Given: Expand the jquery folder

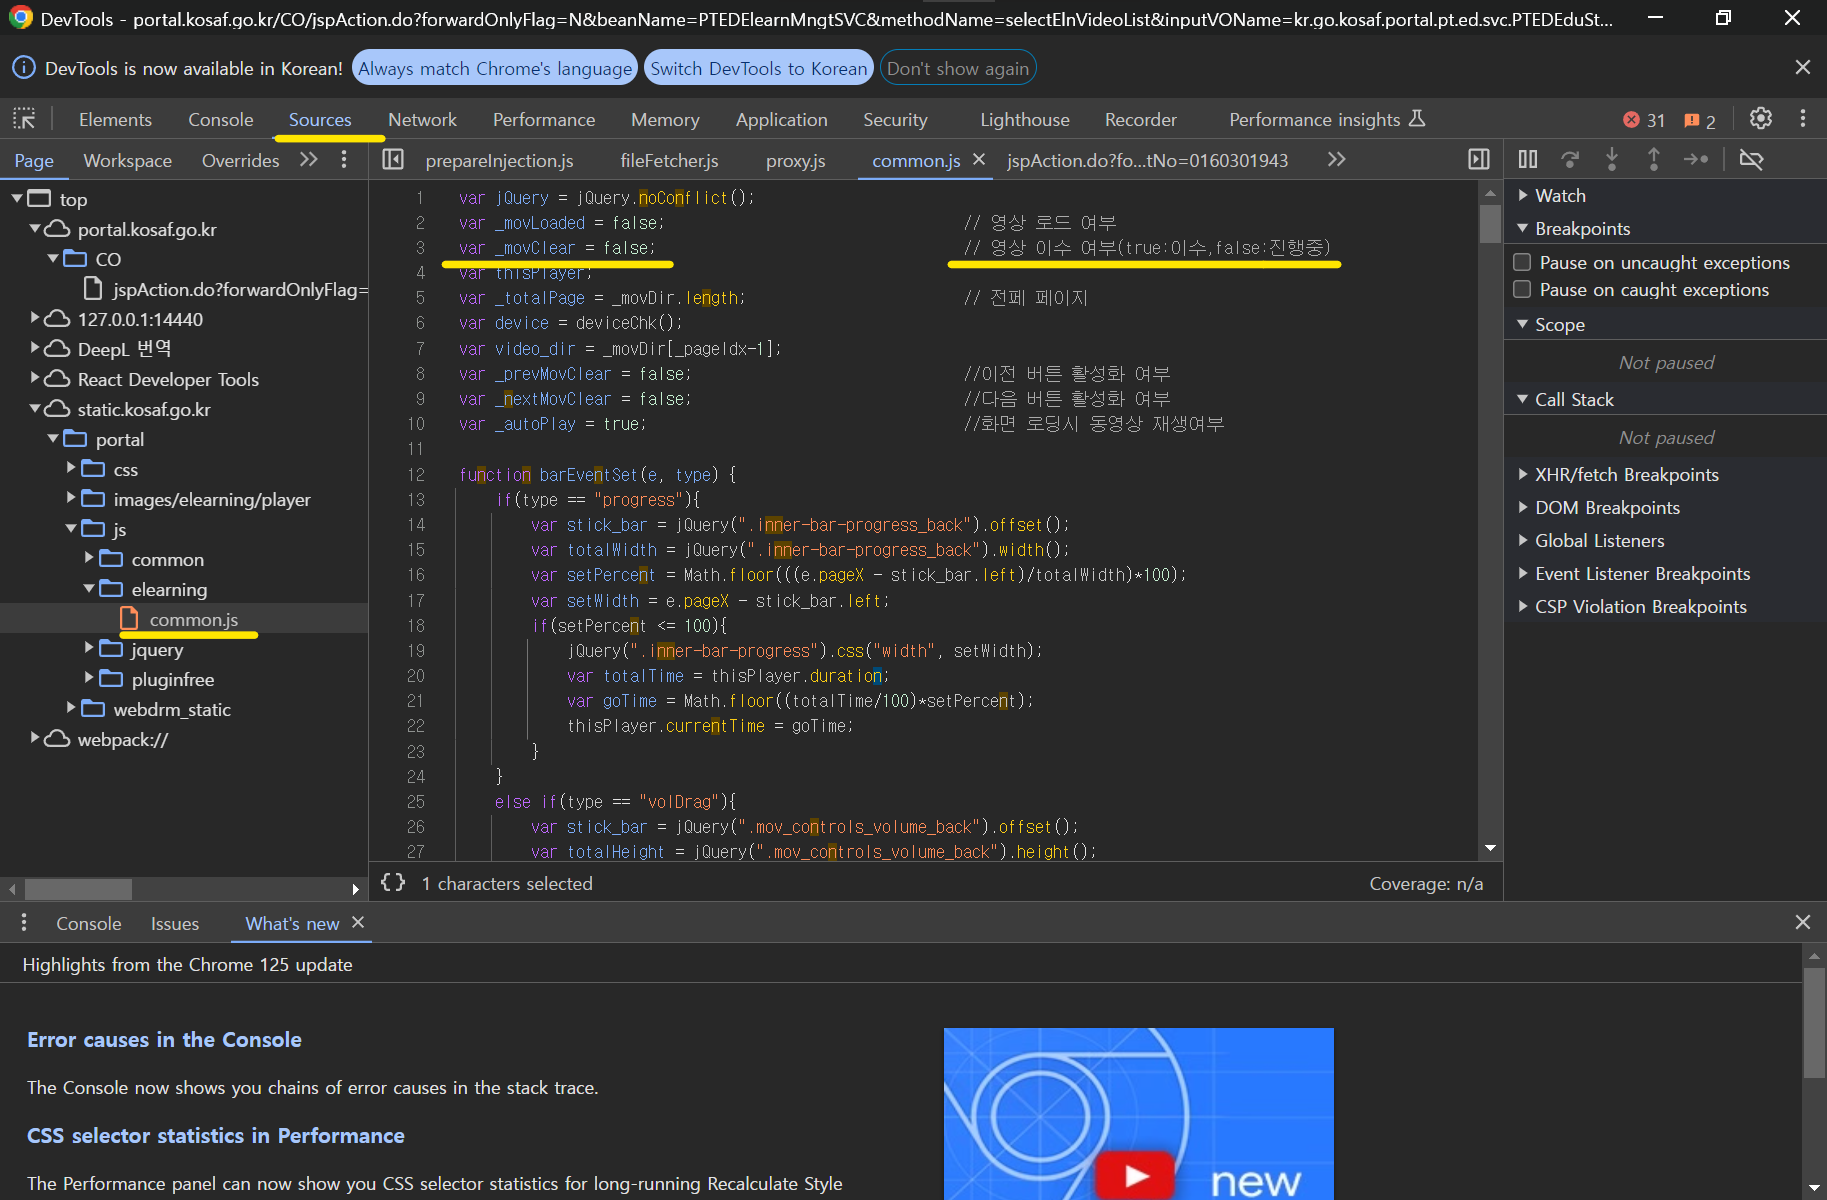Looking at the screenshot, I should point(89,648).
